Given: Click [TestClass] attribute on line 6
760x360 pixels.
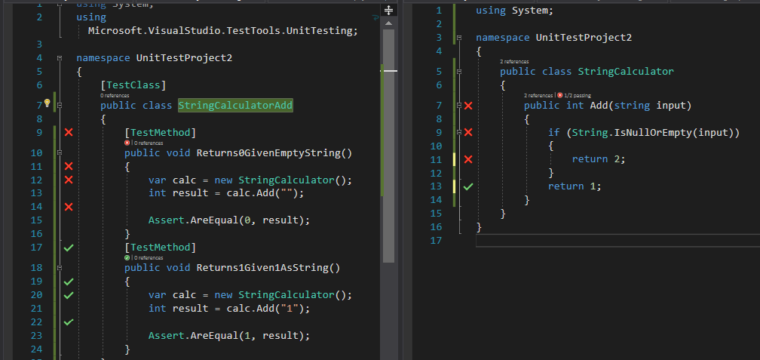Looking at the screenshot, I should 133,85.
